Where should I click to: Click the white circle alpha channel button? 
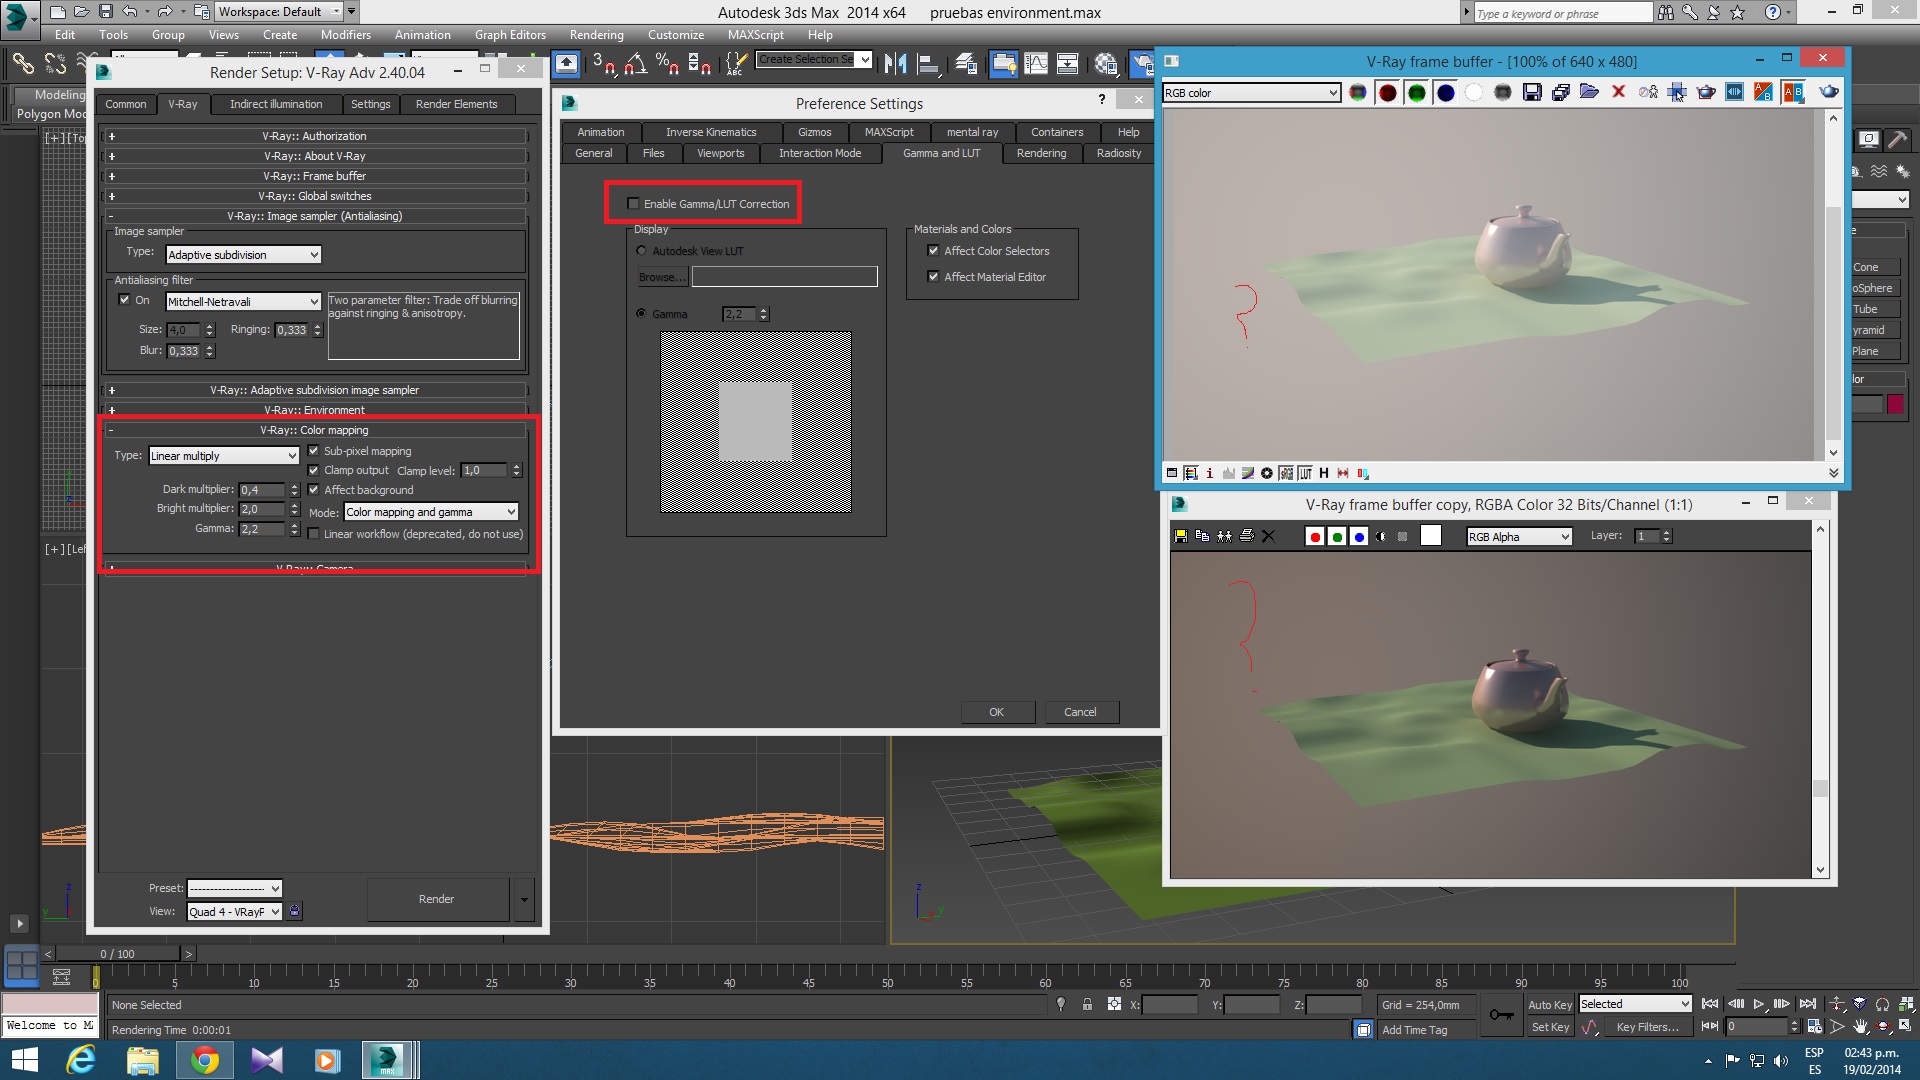pyautogui.click(x=1473, y=93)
